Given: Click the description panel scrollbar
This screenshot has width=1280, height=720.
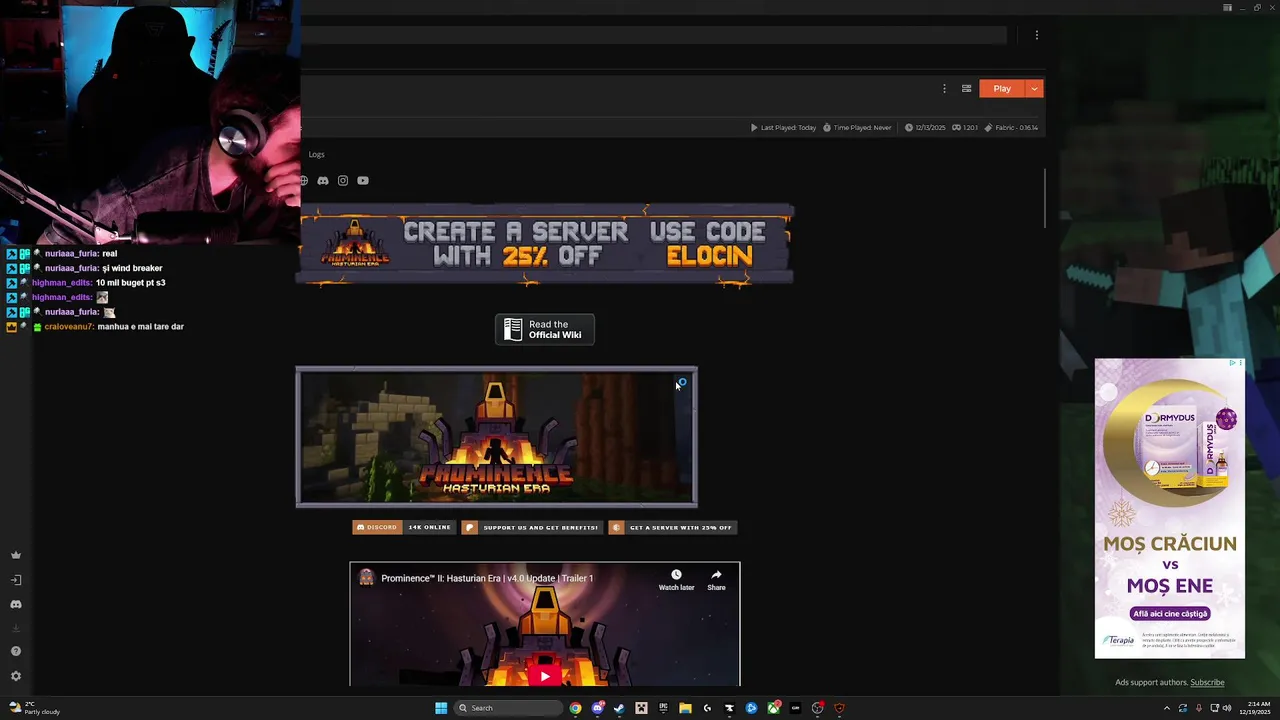Looking at the screenshot, I should pyautogui.click(x=1045, y=198).
